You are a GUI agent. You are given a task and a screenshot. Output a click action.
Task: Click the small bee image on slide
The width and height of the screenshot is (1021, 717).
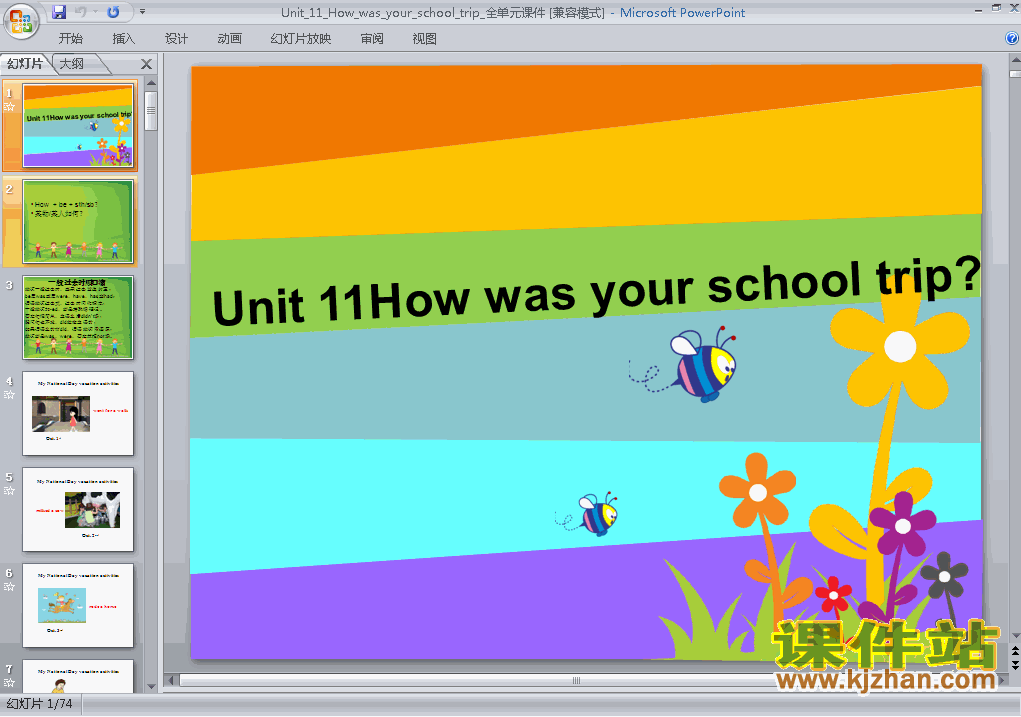587,514
